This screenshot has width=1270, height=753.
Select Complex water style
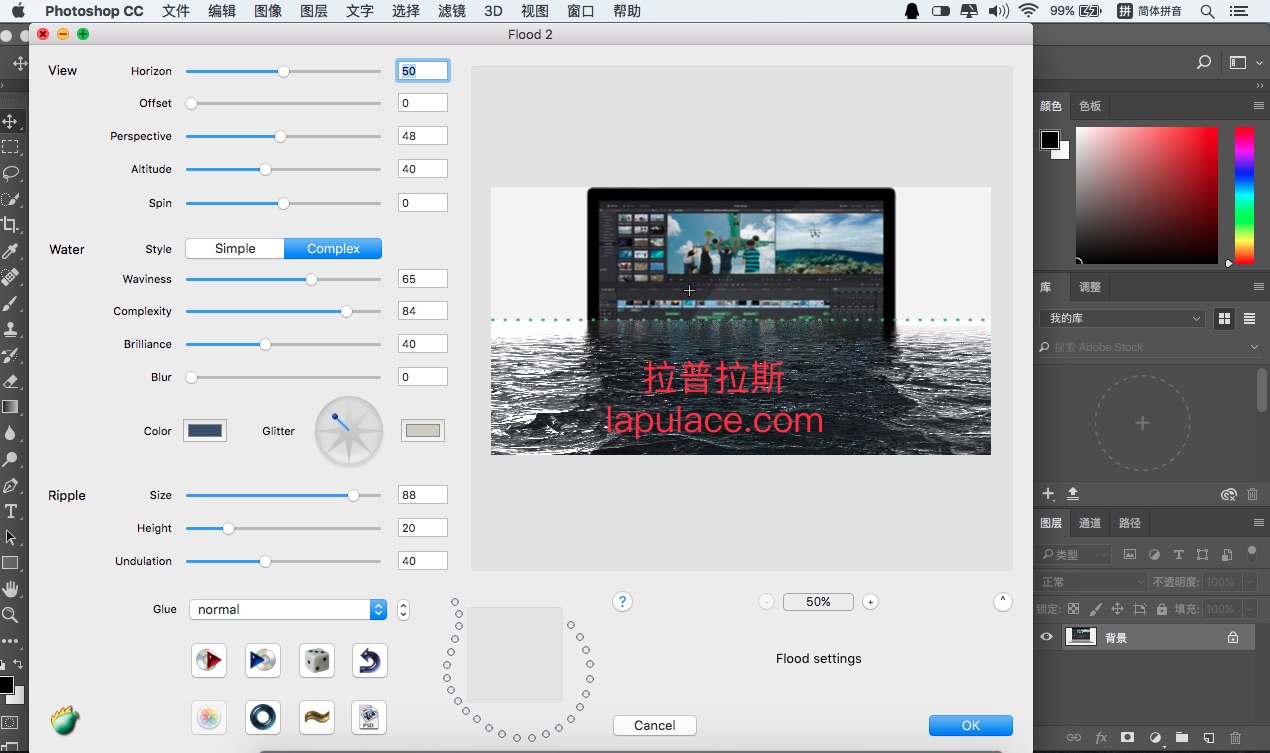[x=333, y=249]
